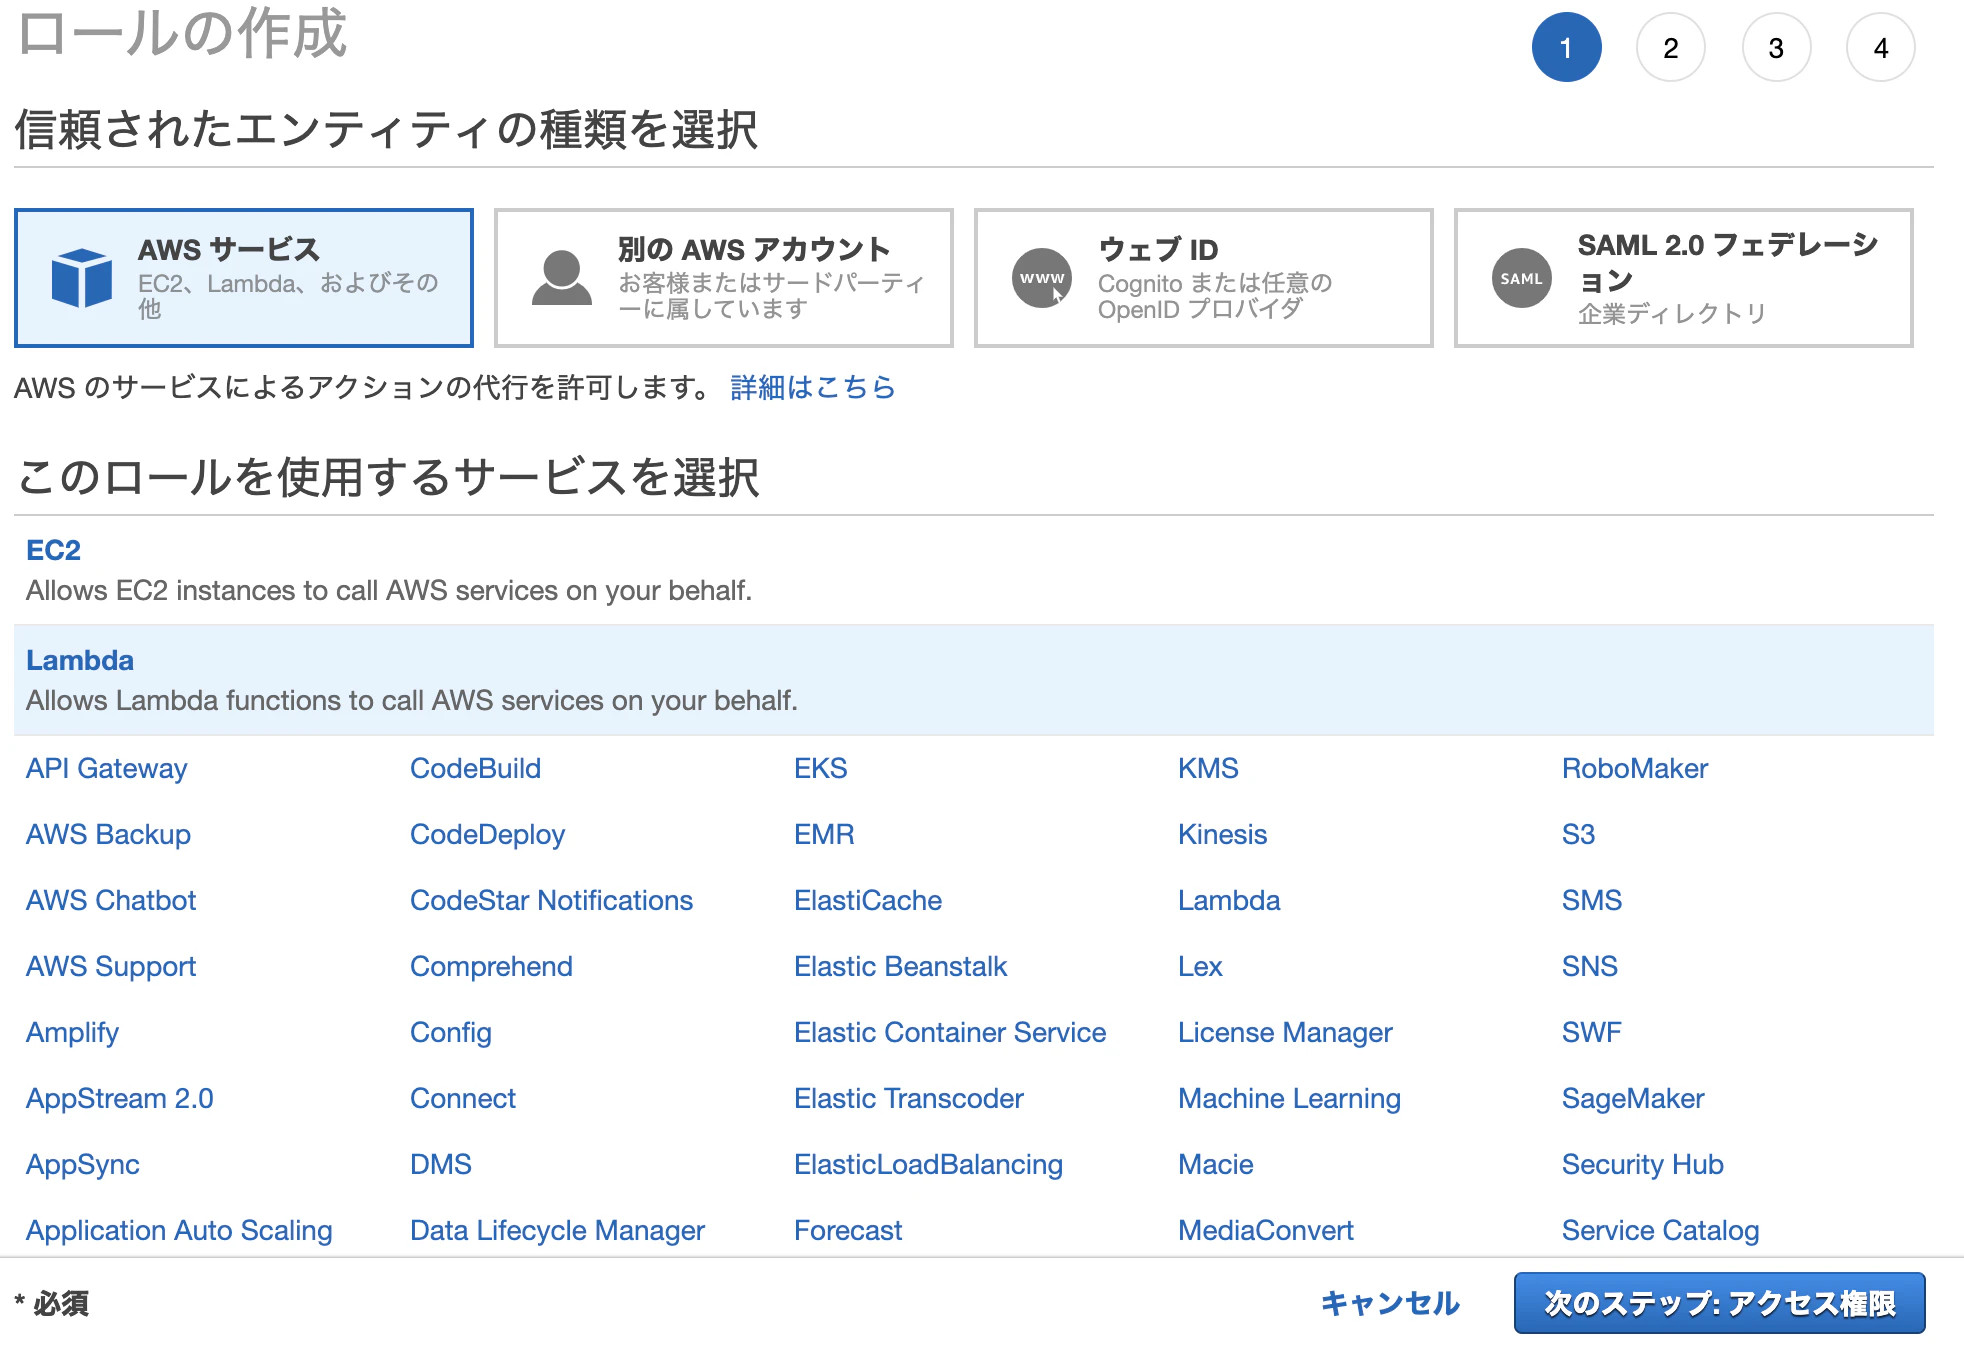
Task: Select the AWS サービス entity card icon
Action: click(82, 277)
